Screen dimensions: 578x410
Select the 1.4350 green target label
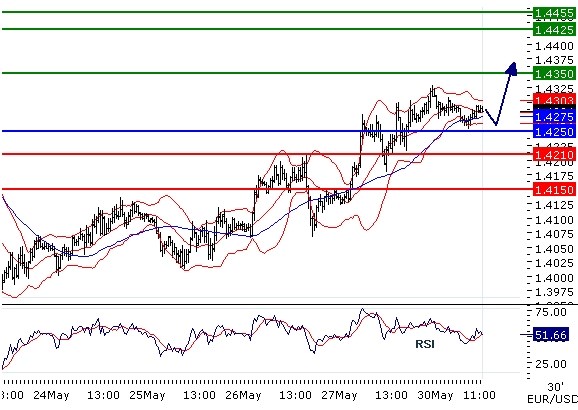554,73
